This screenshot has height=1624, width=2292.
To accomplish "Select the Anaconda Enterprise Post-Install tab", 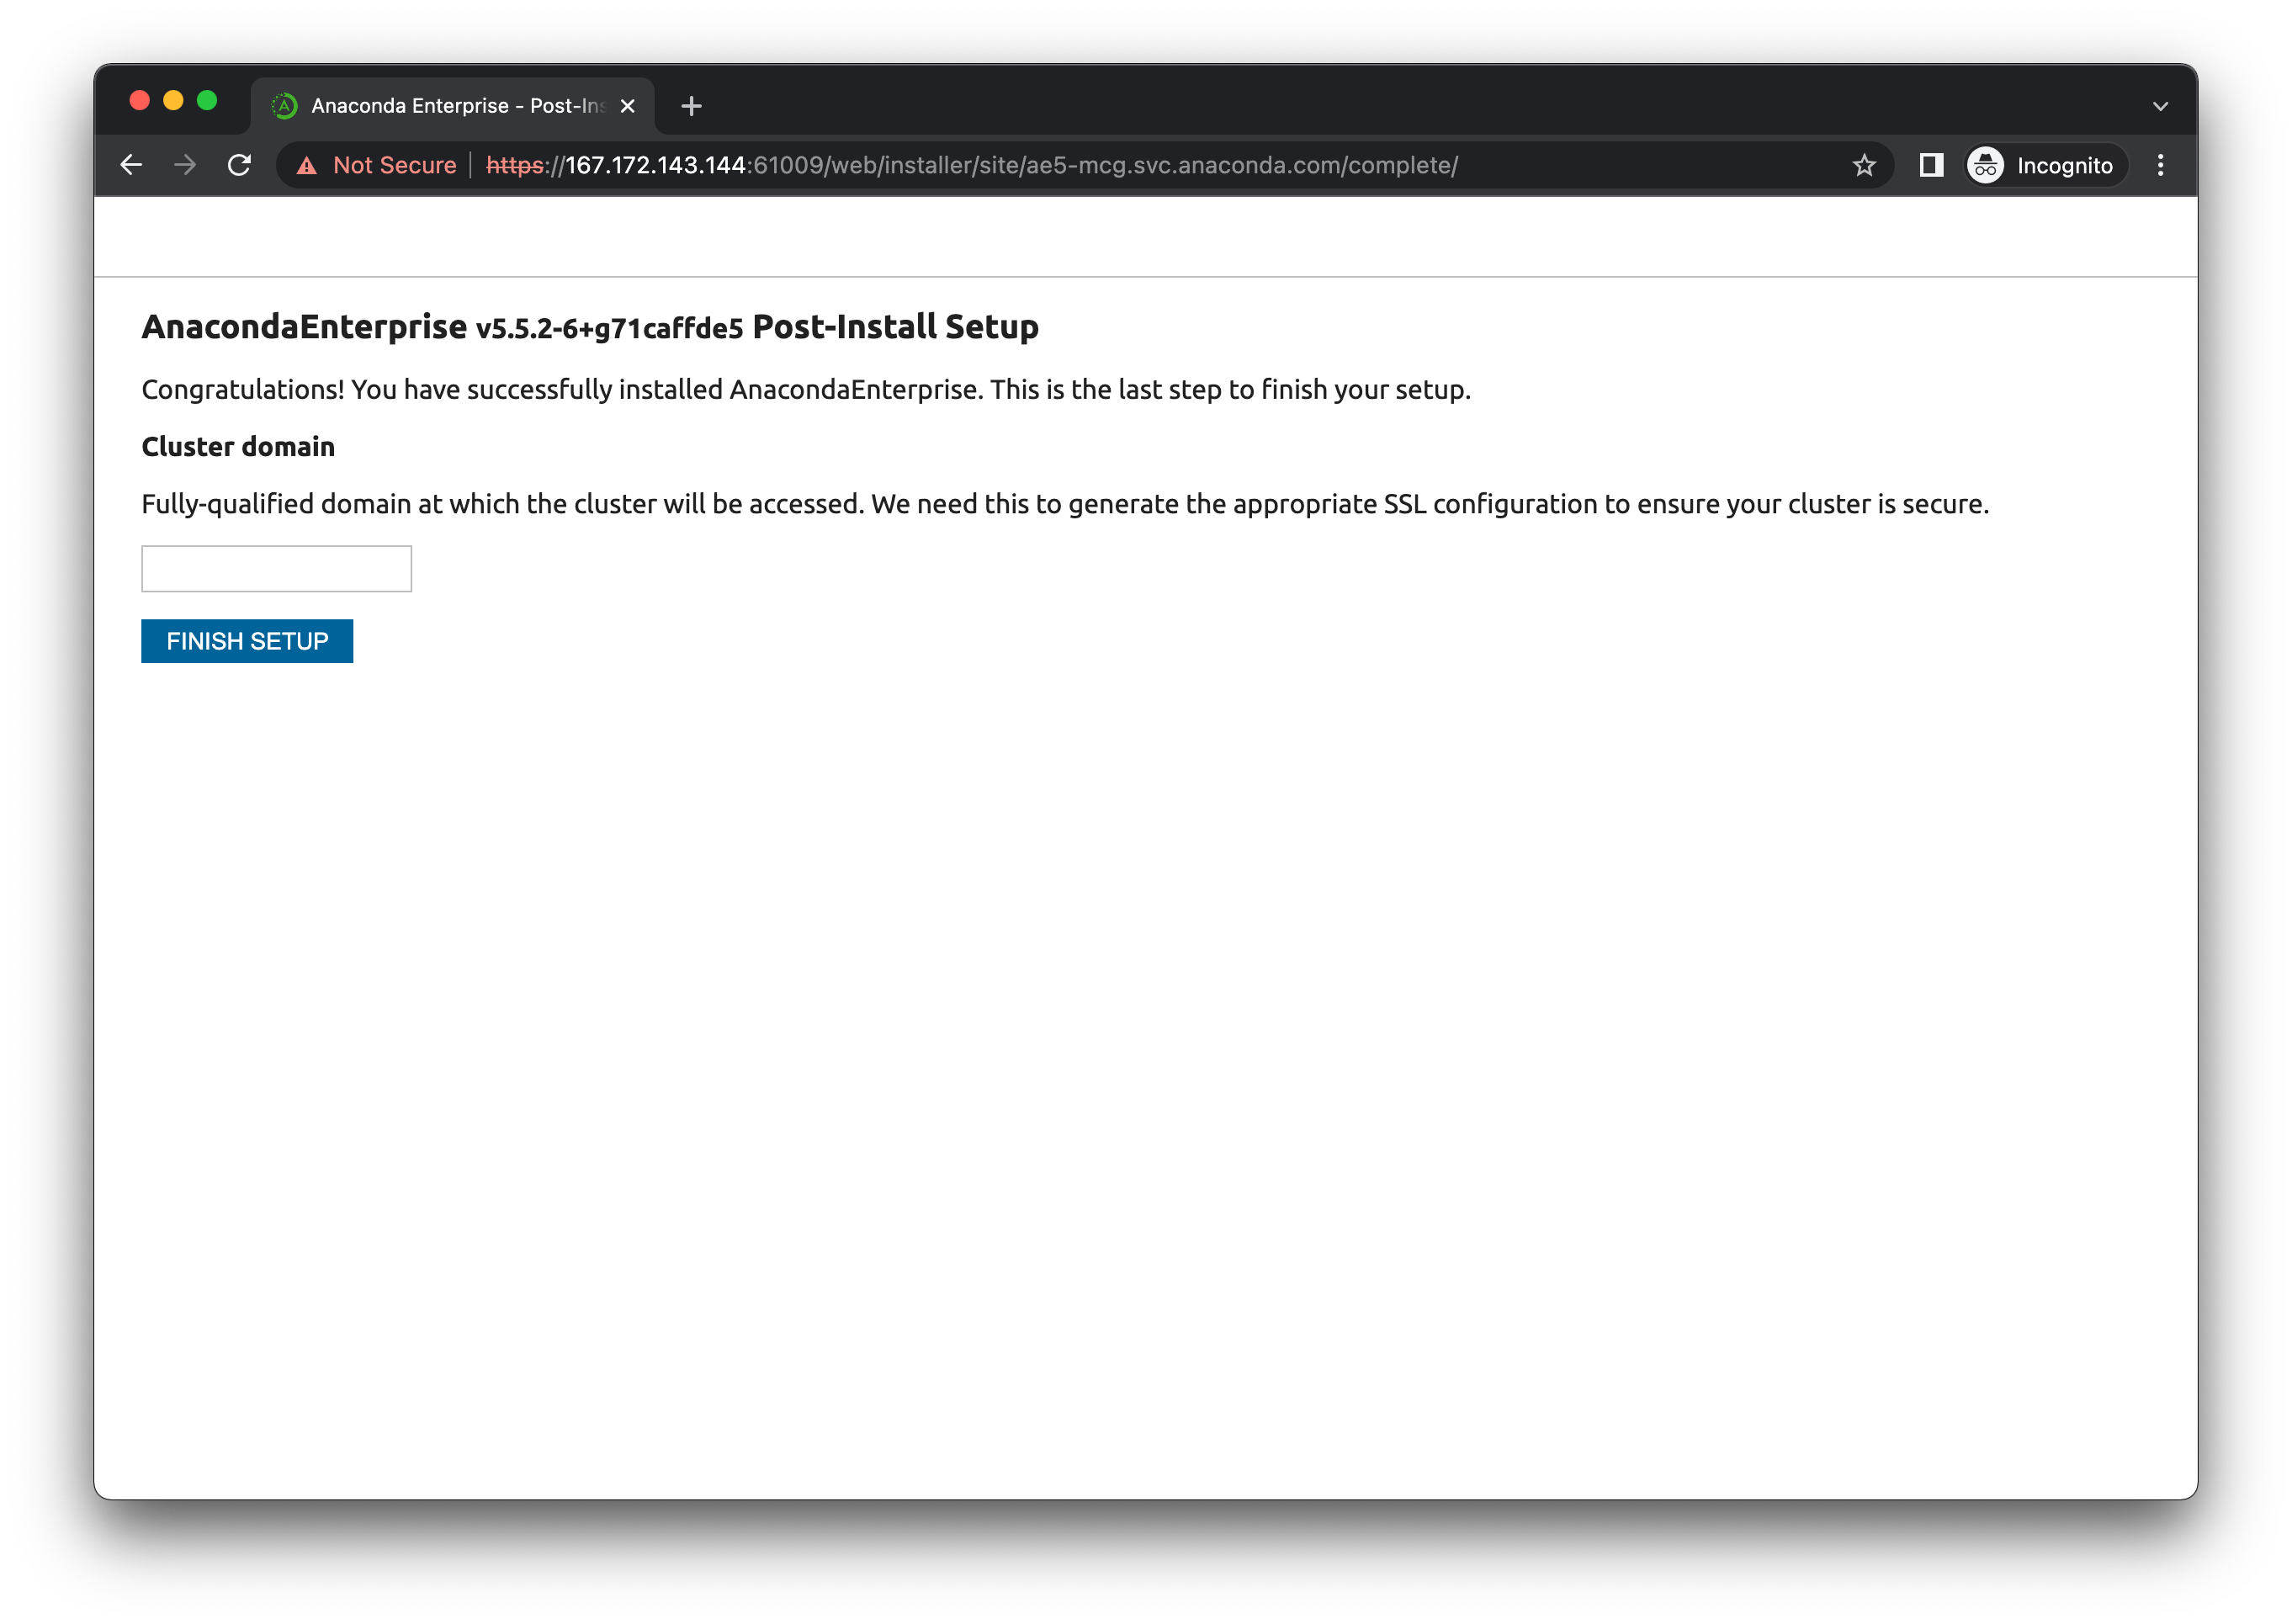I will (457, 106).
